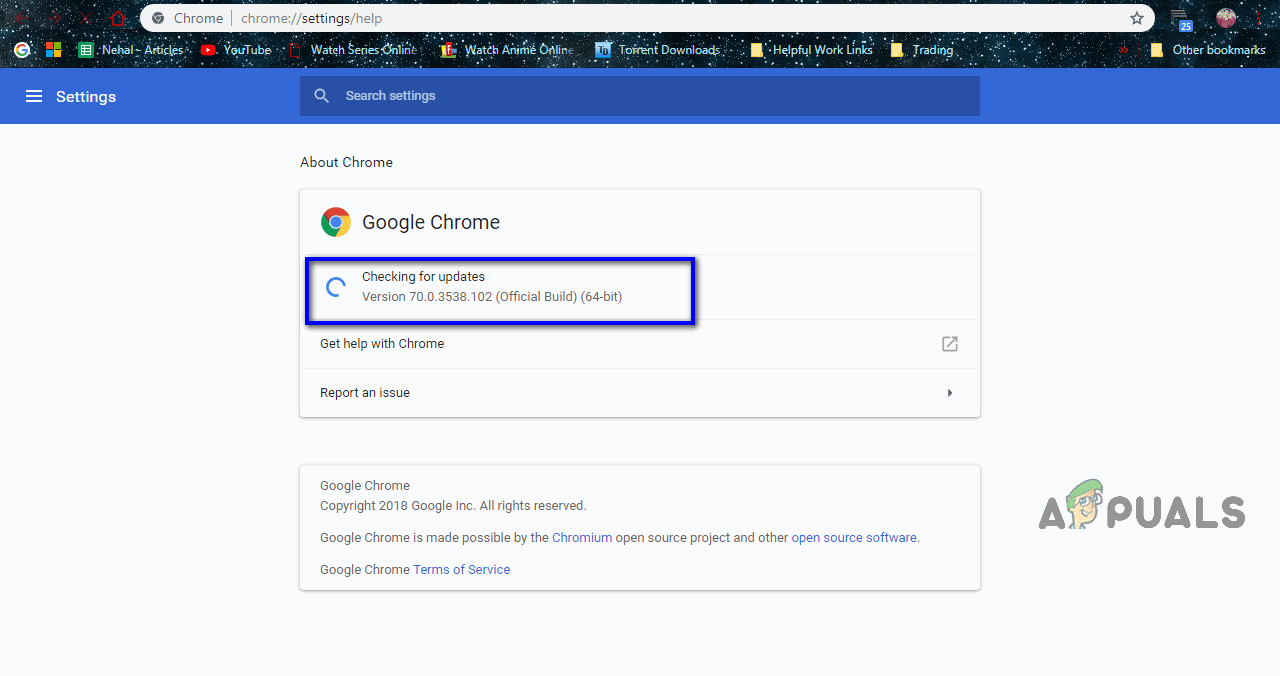Expand Other bookmarks folder
The height and width of the screenshot is (676, 1280).
[x=1208, y=49]
